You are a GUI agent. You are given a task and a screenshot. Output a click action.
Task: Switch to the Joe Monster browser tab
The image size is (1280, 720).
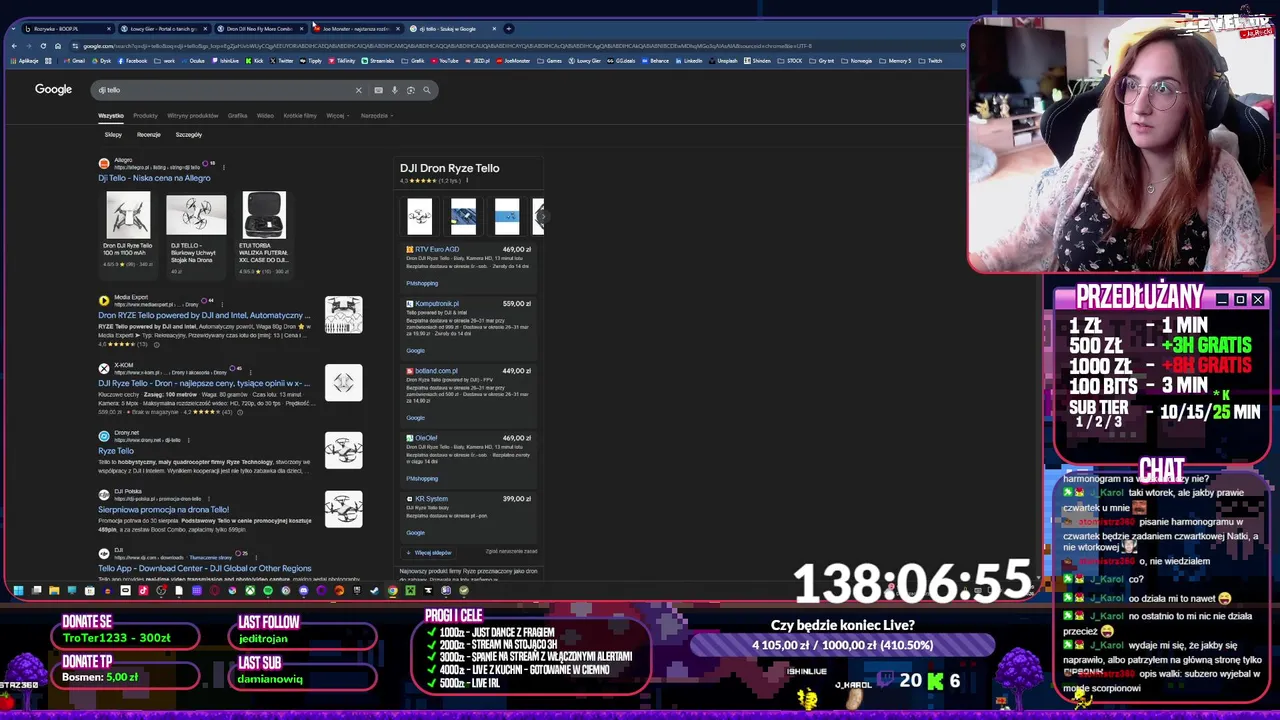[355, 28]
